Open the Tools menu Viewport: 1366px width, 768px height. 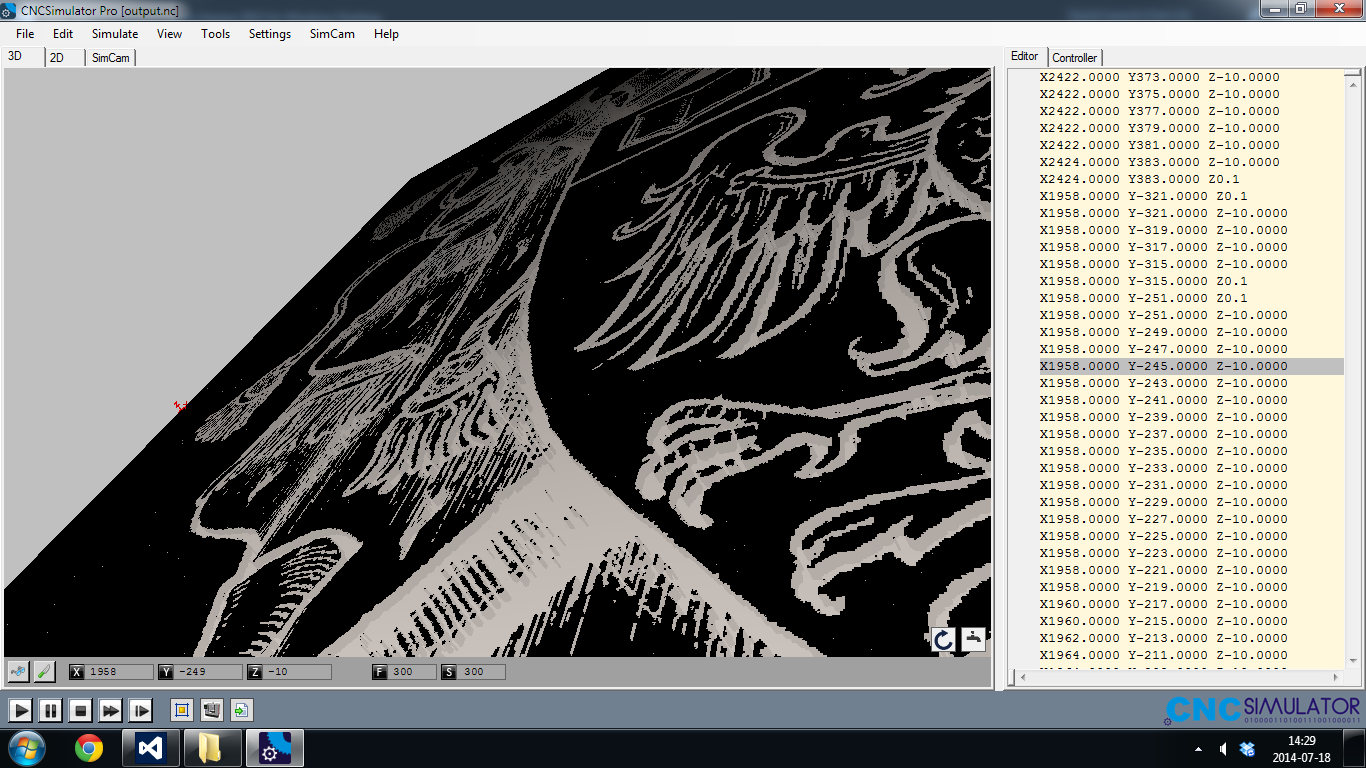(215, 33)
